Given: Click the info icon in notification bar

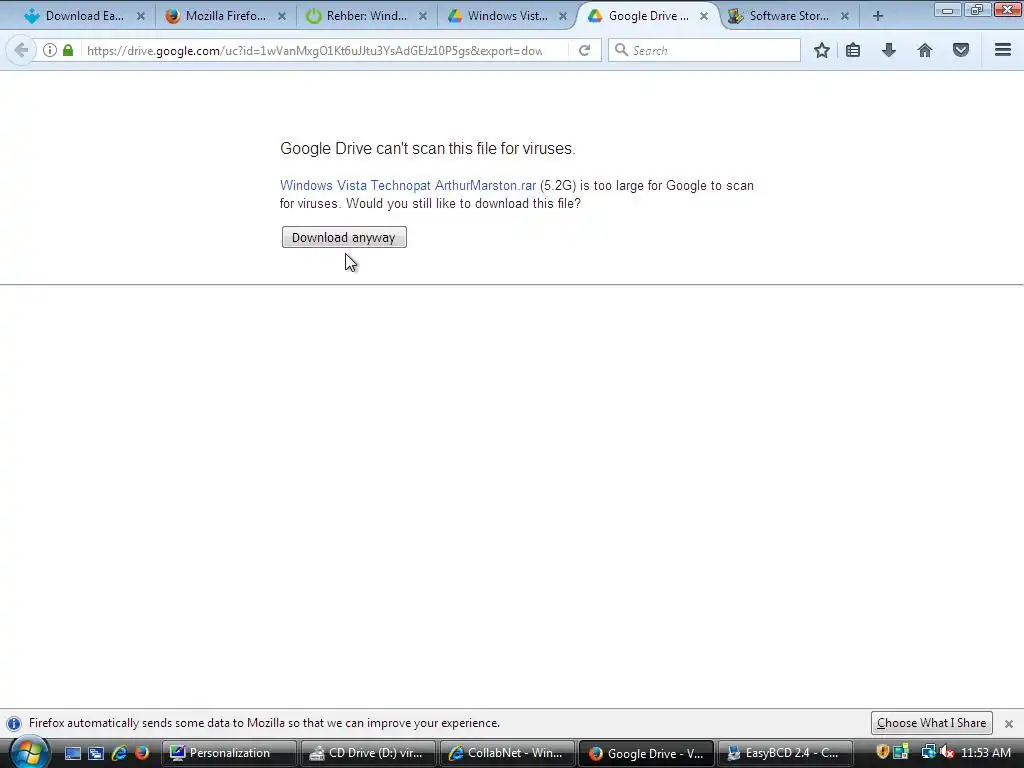Looking at the screenshot, I should [14, 724].
